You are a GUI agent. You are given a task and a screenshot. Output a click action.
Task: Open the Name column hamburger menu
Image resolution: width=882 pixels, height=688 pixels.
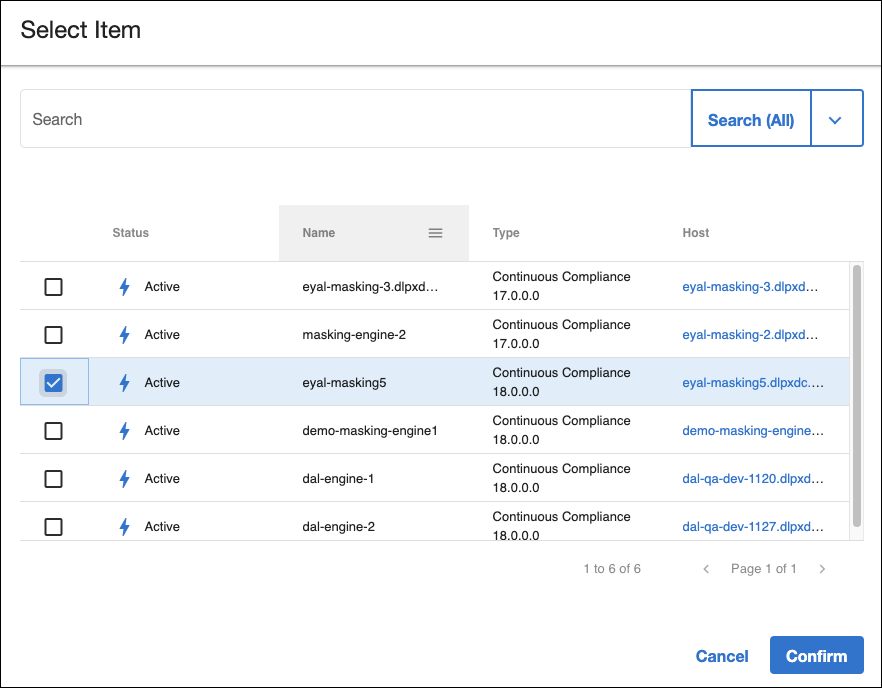pyautogui.click(x=435, y=233)
